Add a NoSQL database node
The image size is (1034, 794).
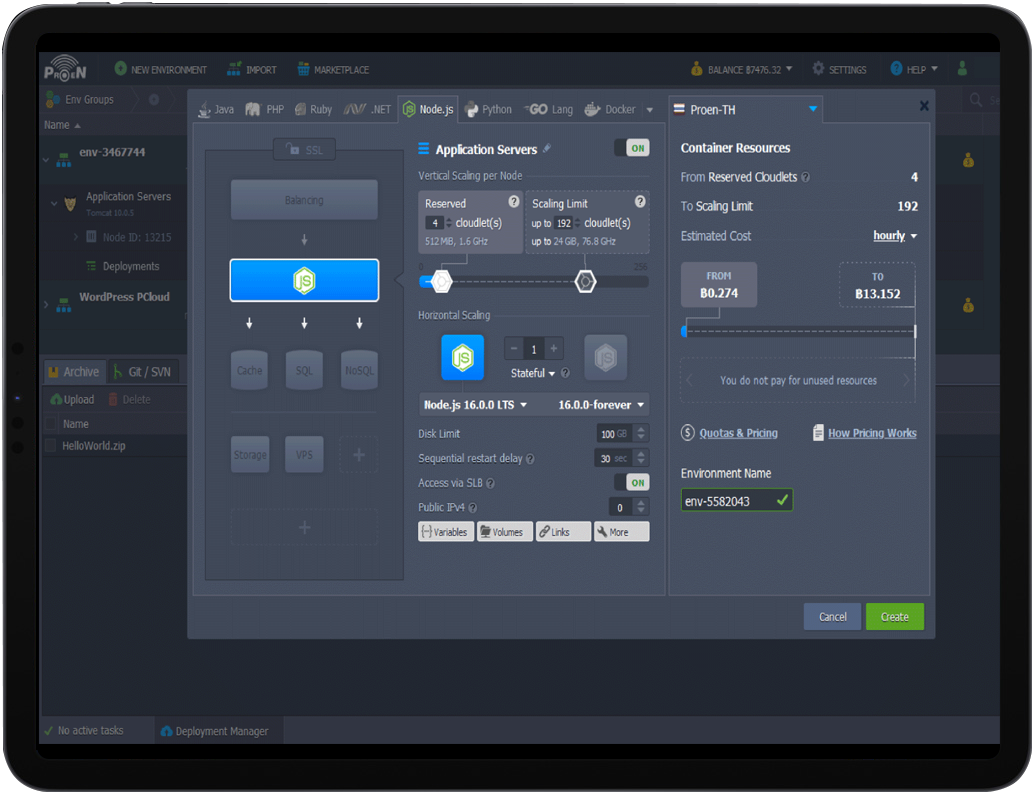click(x=359, y=370)
